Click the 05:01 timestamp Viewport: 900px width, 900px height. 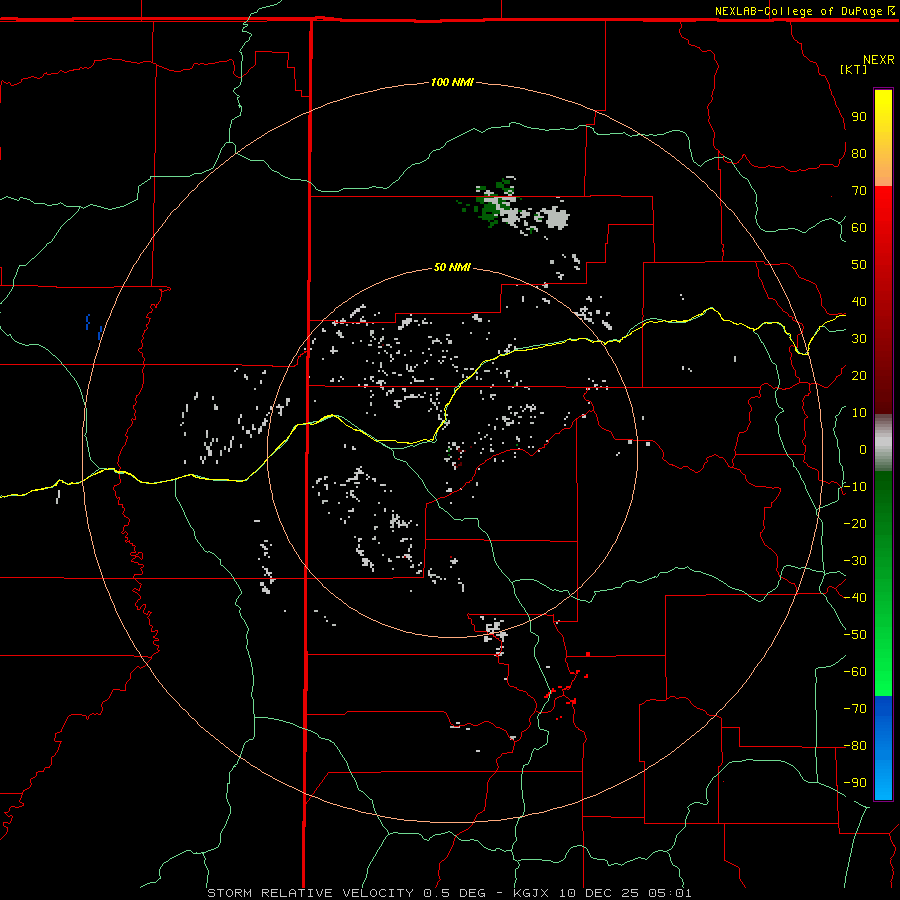coord(670,893)
